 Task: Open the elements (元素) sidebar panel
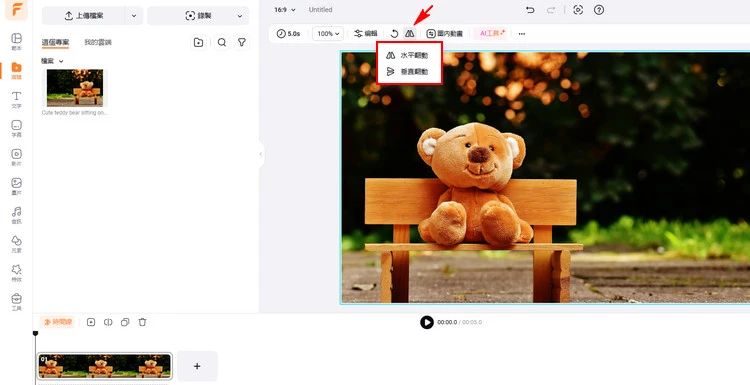tap(16, 244)
